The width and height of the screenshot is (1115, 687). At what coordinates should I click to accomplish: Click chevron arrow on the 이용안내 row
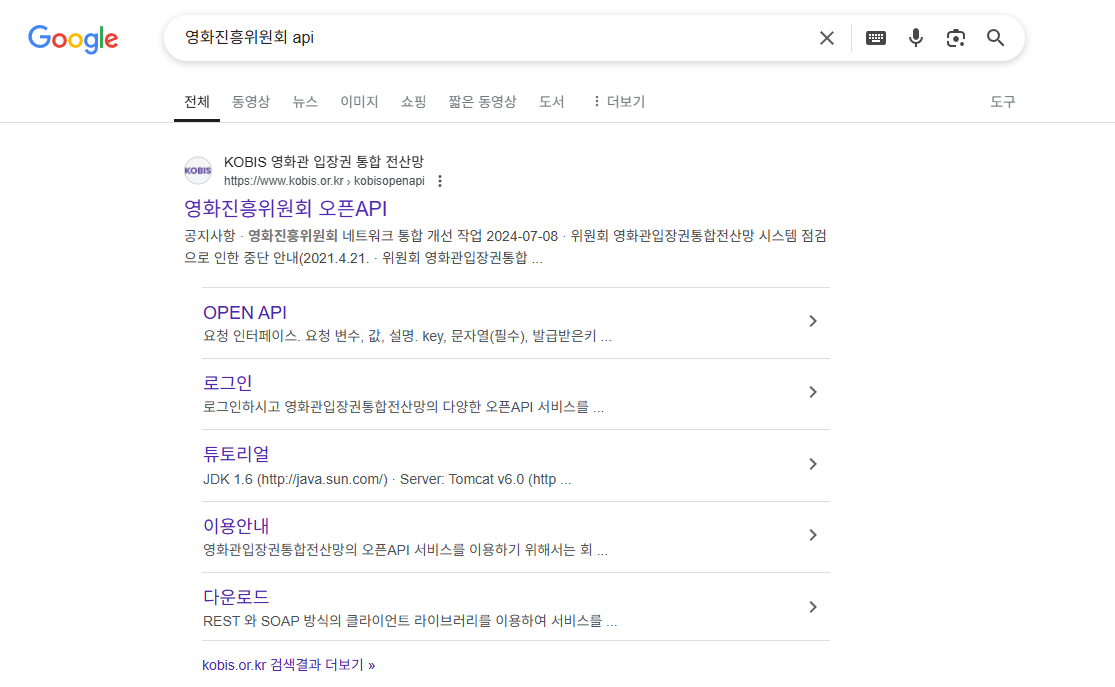point(813,535)
